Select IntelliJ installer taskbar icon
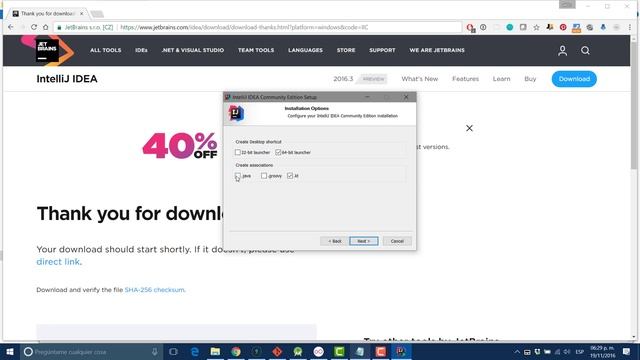 click(401, 351)
